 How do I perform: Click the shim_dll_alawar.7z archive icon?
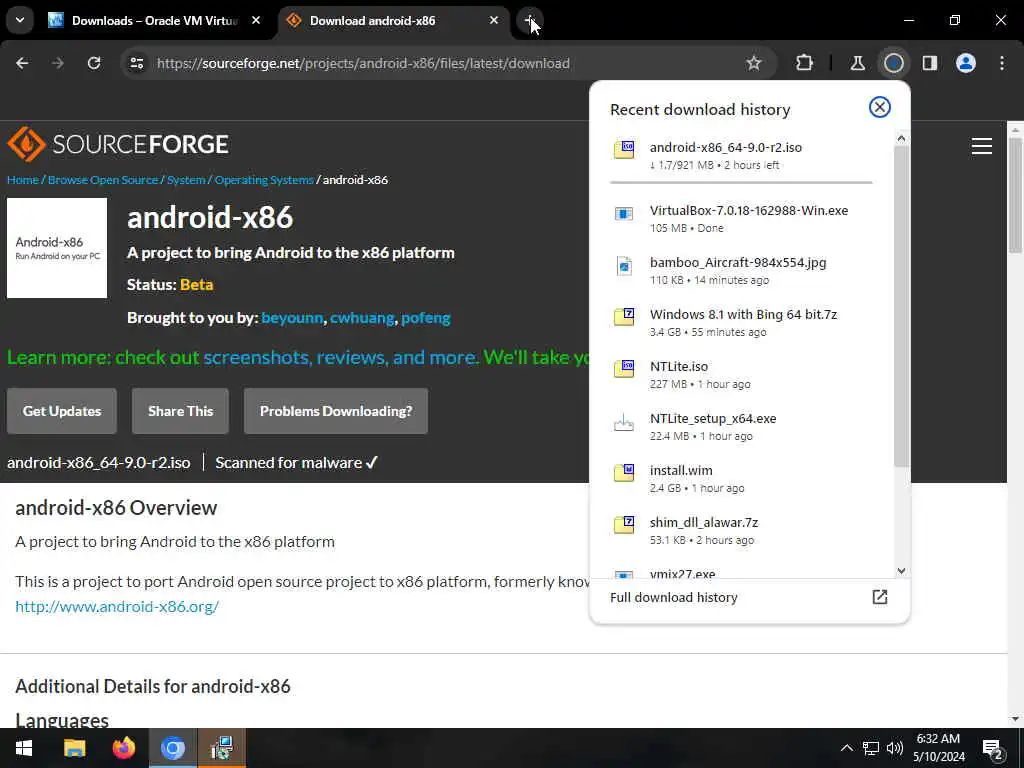pyautogui.click(x=624, y=524)
